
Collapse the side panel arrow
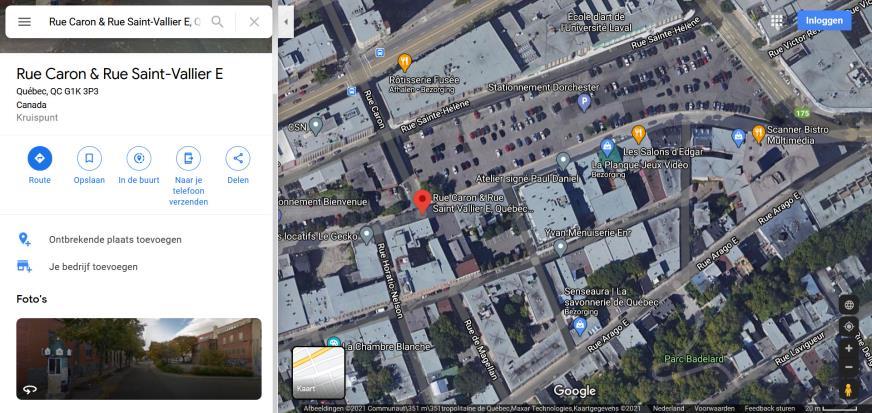pos(286,22)
